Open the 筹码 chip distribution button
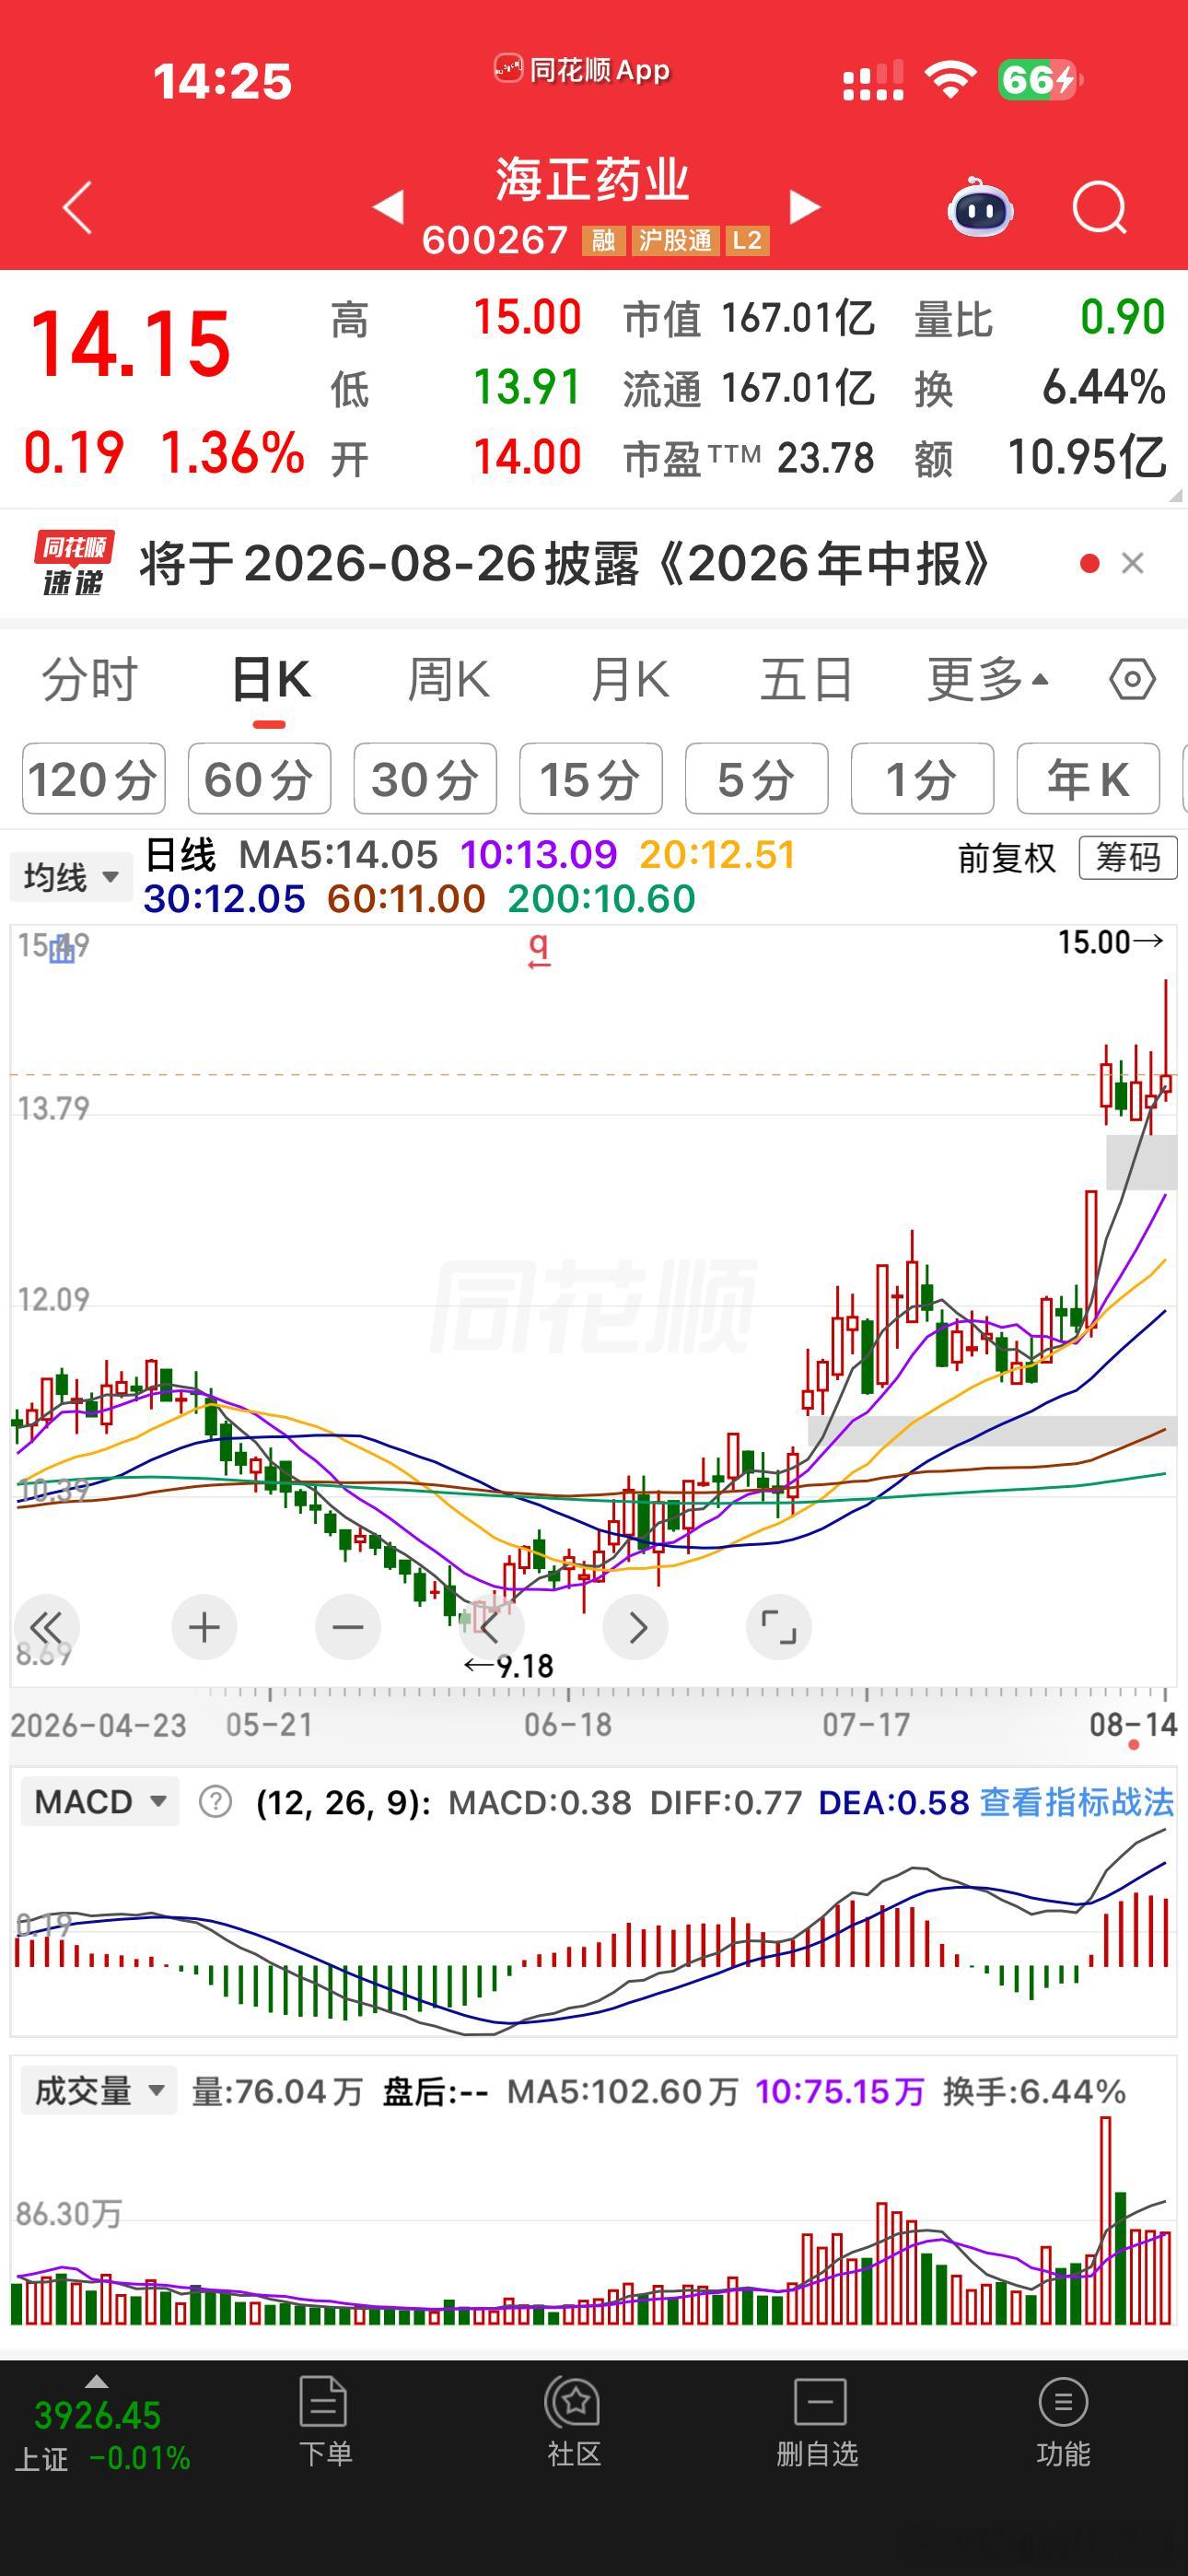1188x2576 pixels. 1128,858
